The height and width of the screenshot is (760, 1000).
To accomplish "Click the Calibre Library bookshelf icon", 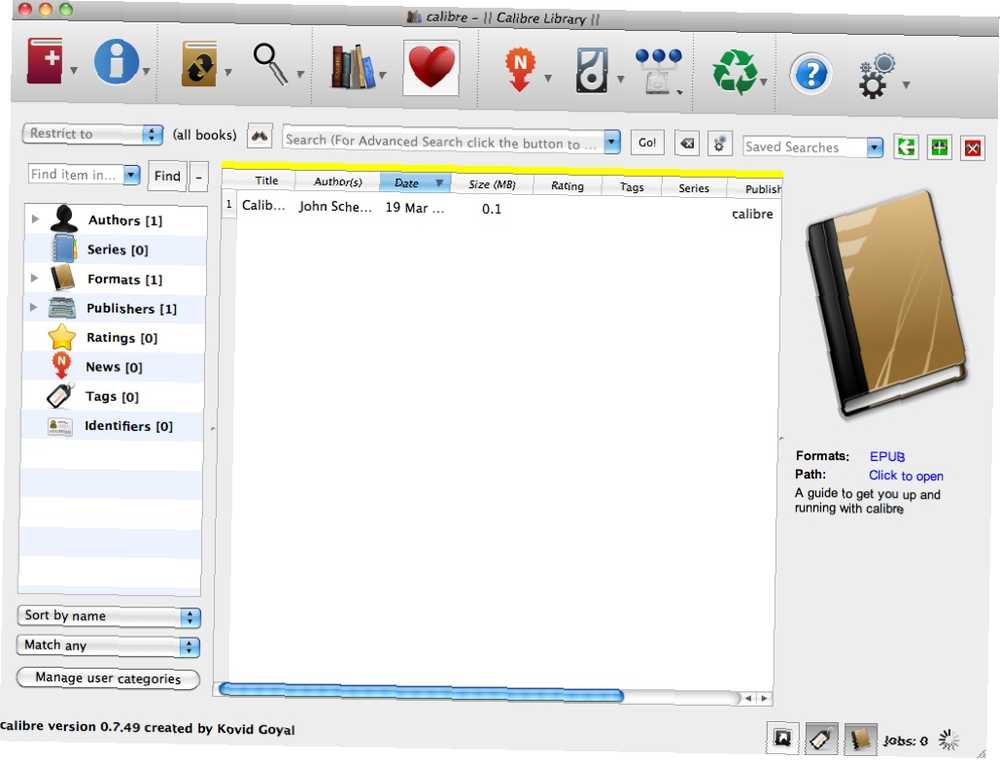I will (353, 66).
